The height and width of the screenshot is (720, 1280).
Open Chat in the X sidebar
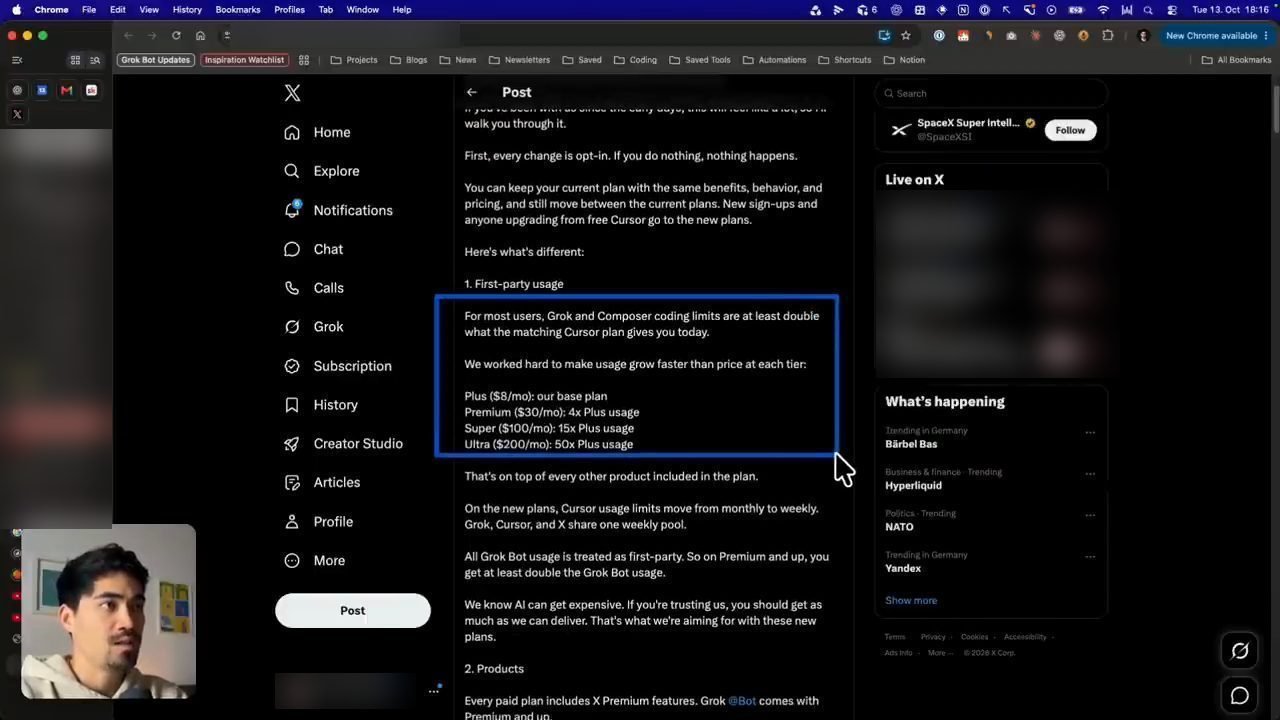313,249
